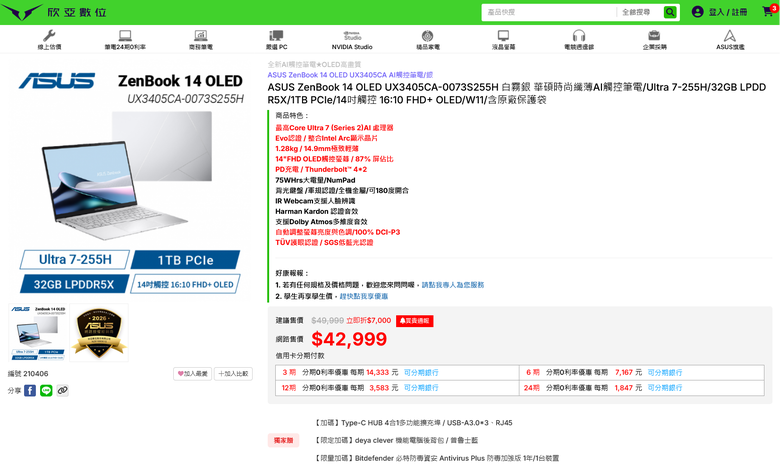Open the desktop PC category icon

[276, 36]
